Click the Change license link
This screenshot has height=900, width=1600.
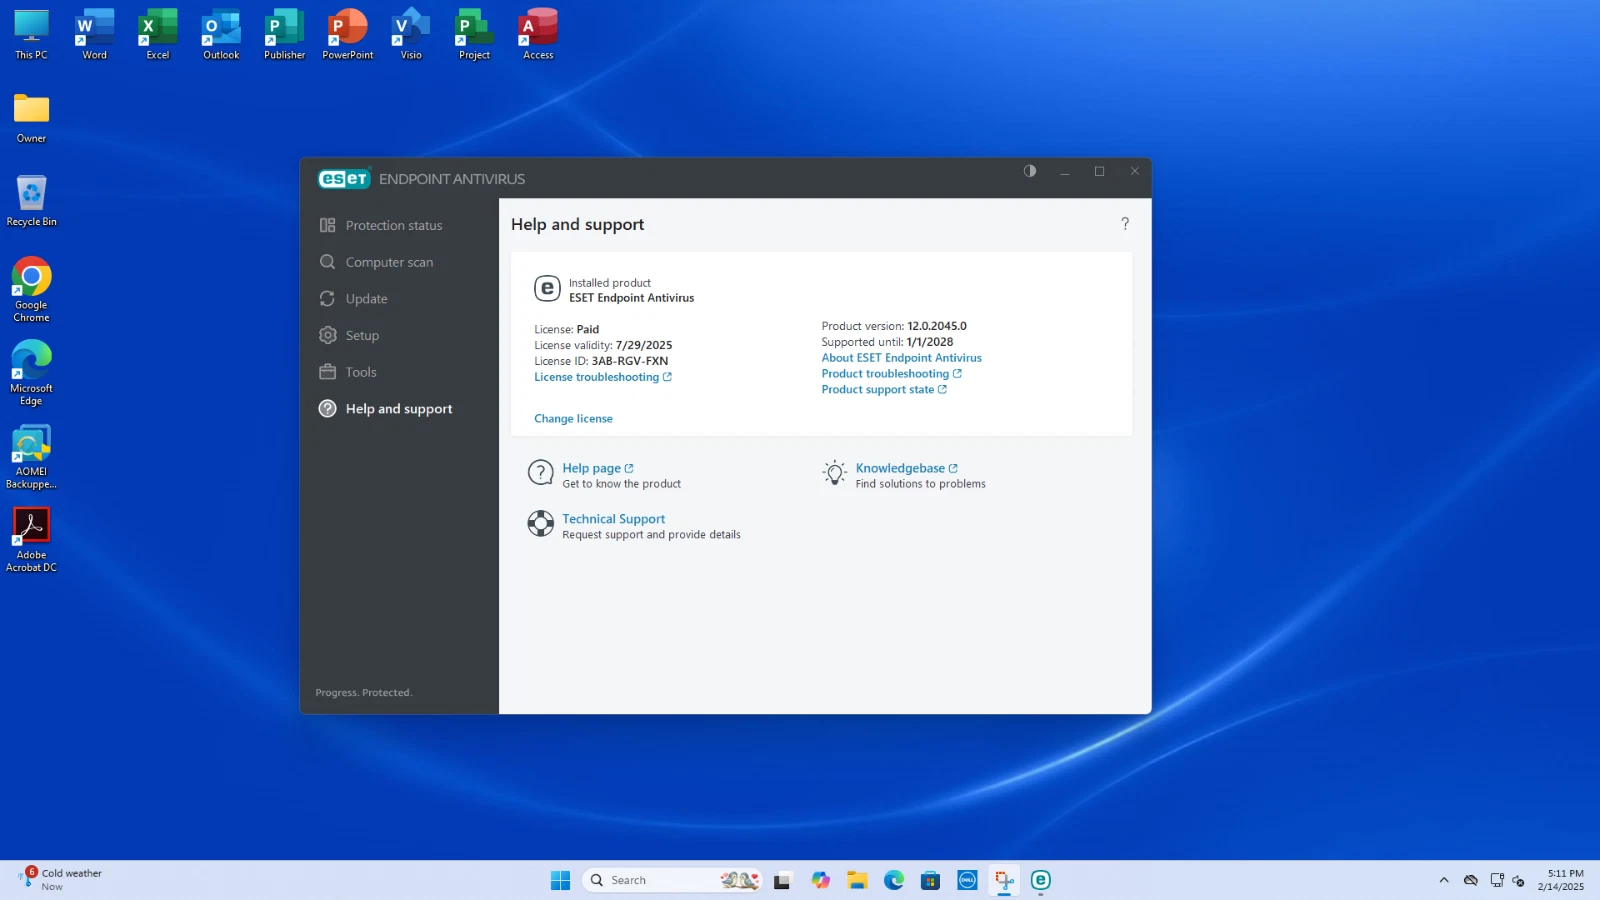[x=573, y=419]
